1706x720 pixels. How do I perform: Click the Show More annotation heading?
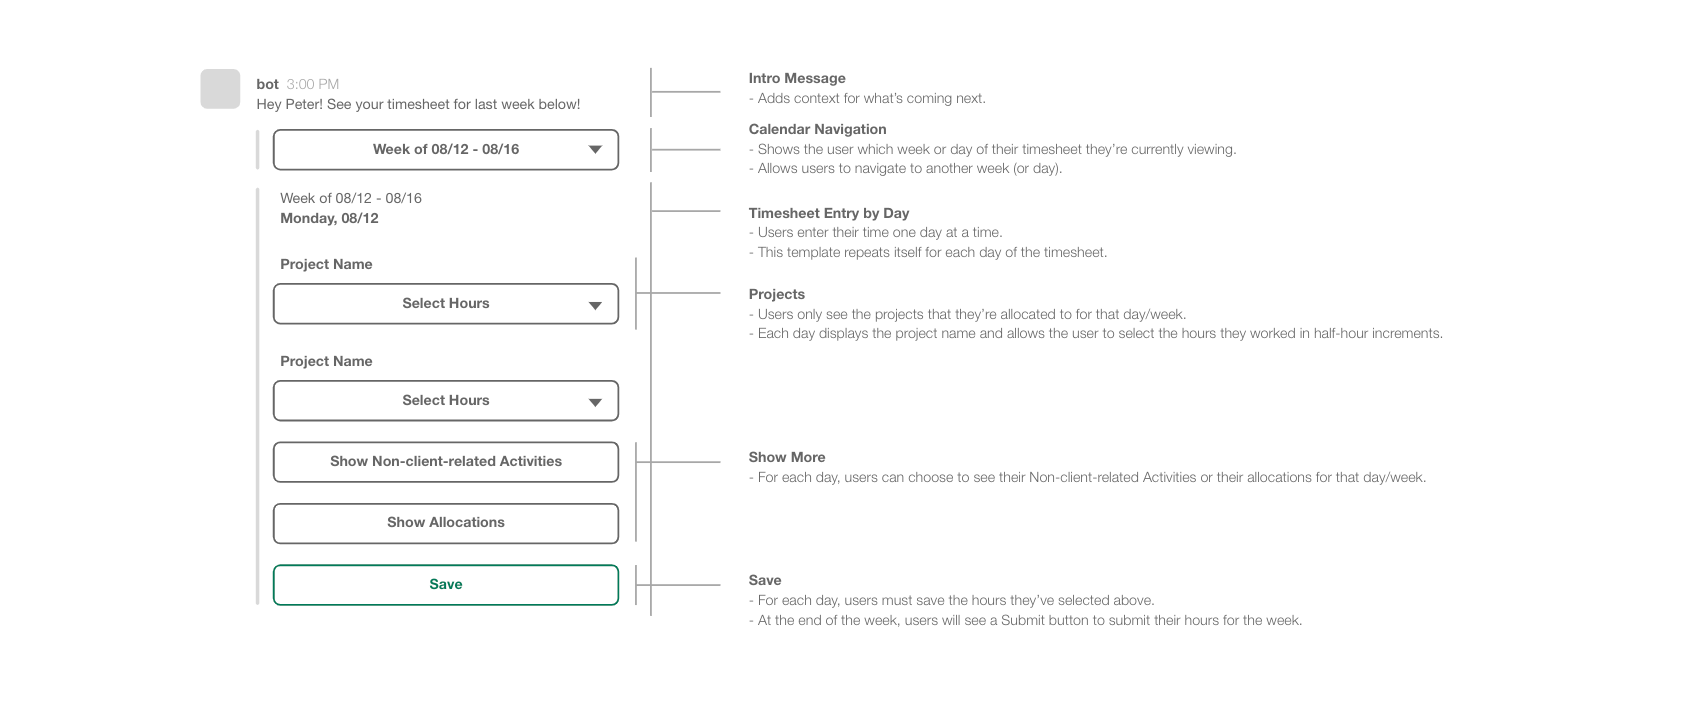coord(787,457)
